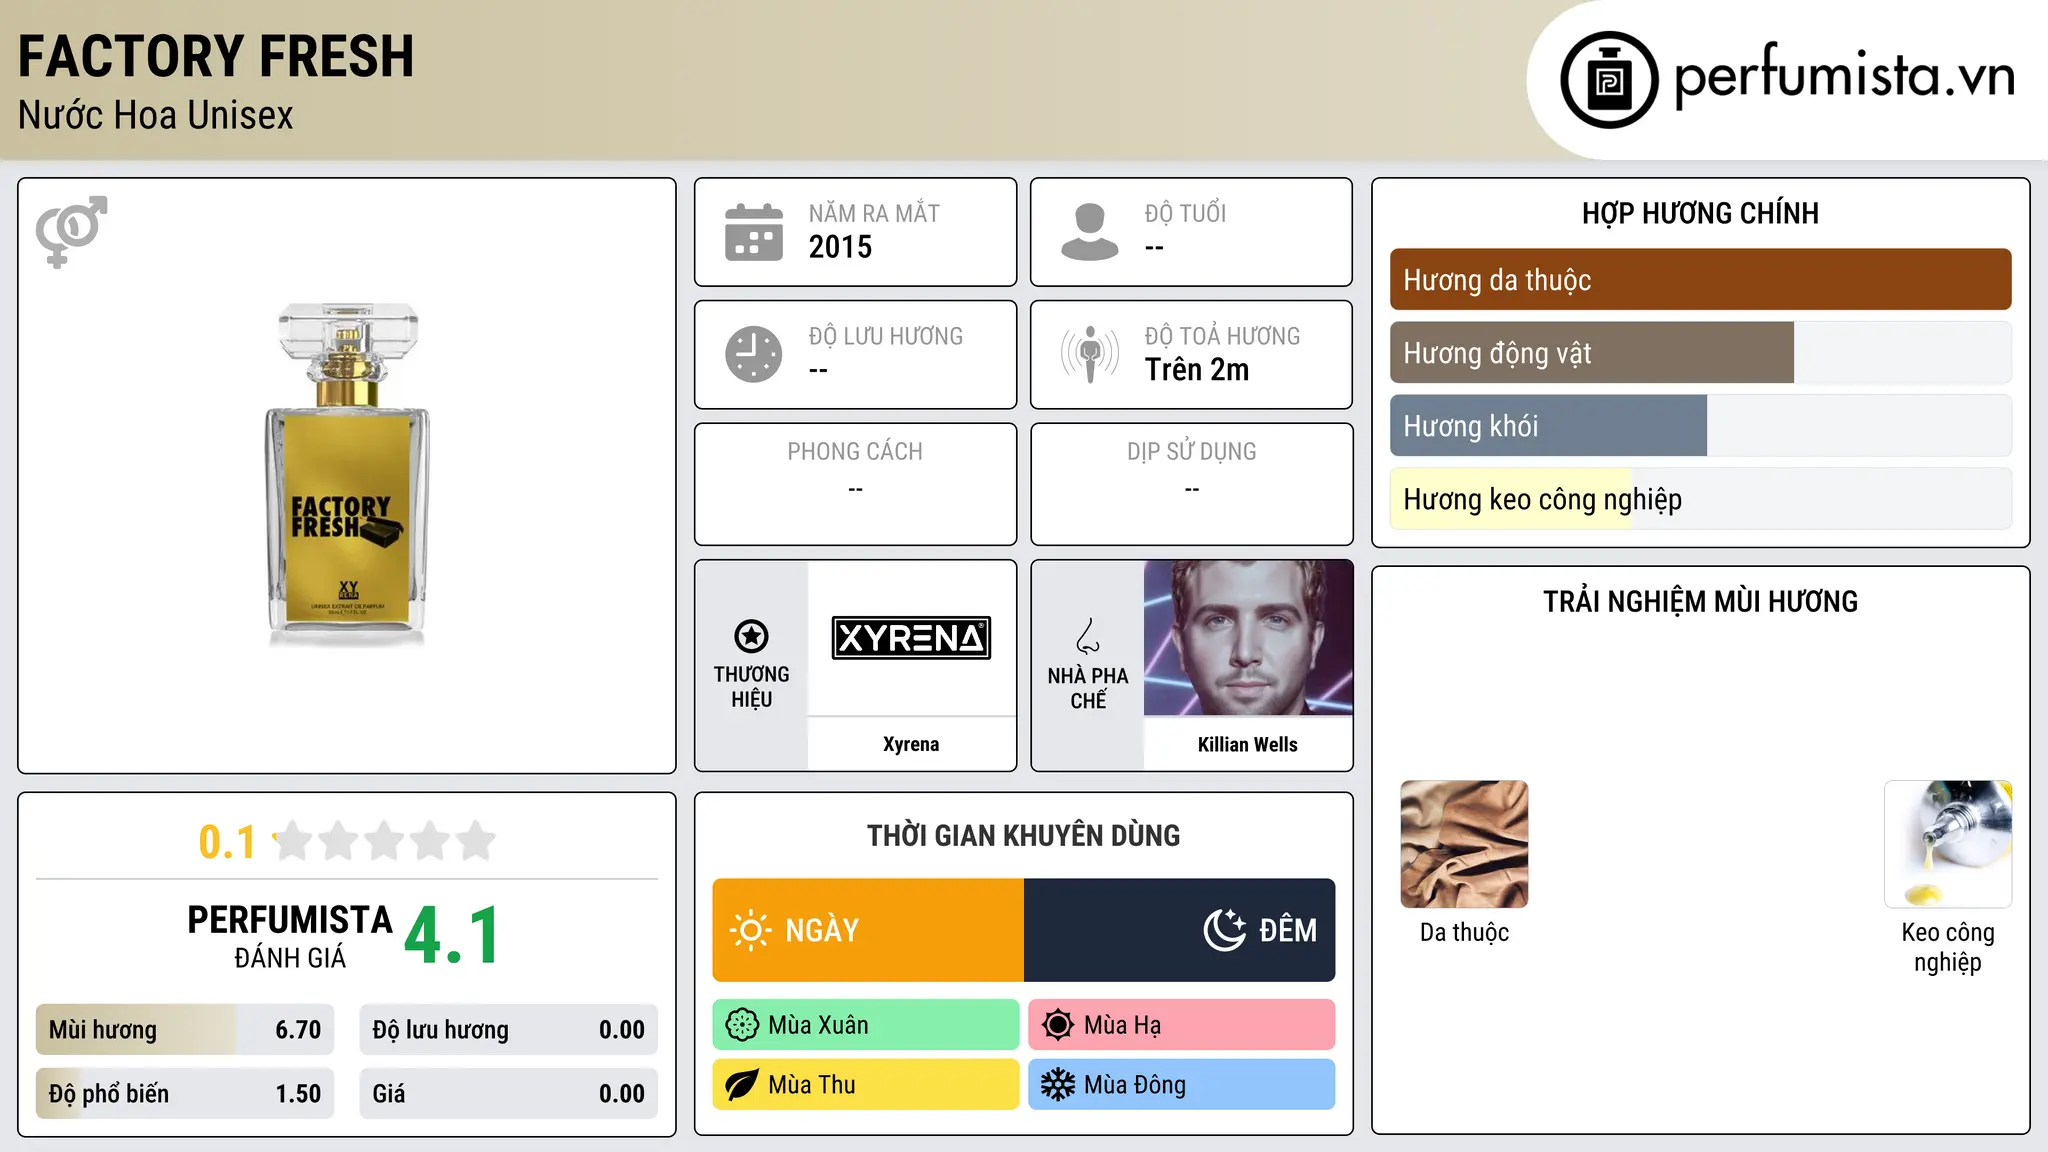Open the Da thuộc note image
Viewport: 2048px width, 1152px height.
pyautogui.click(x=1464, y=844)
